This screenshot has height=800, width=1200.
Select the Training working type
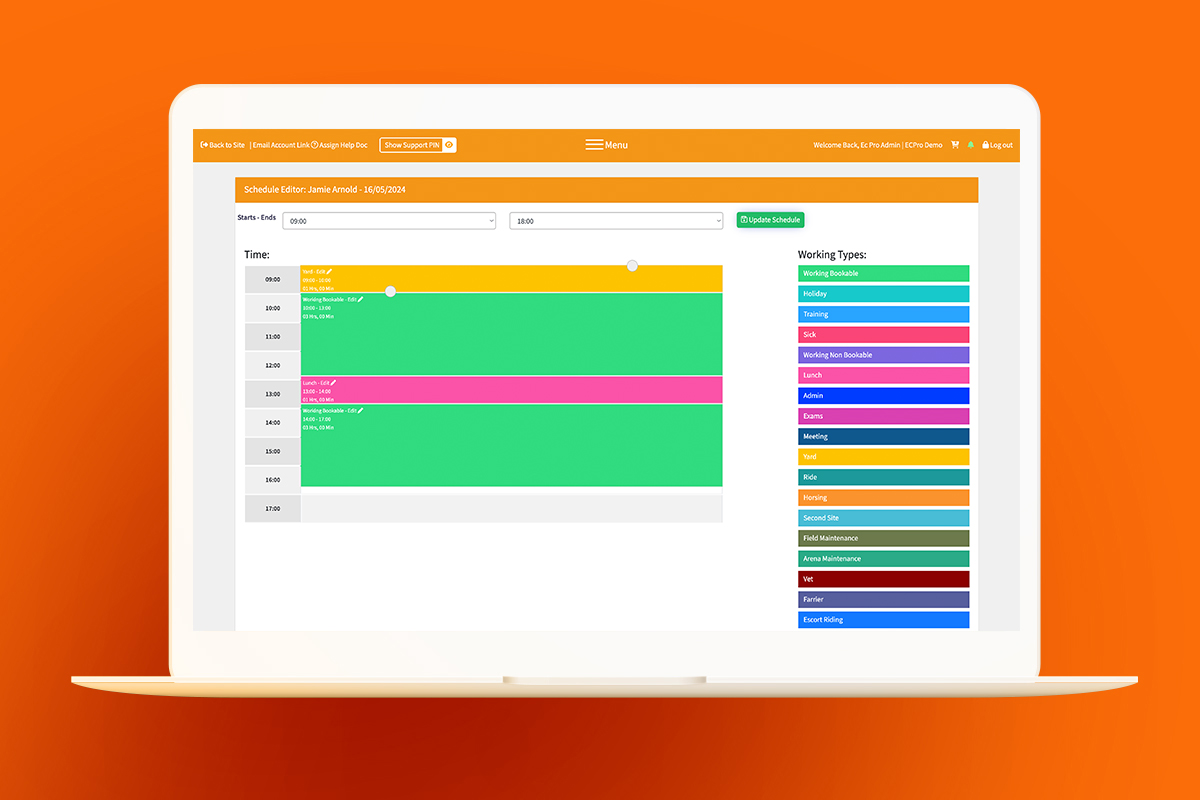(x=883, y=313)
